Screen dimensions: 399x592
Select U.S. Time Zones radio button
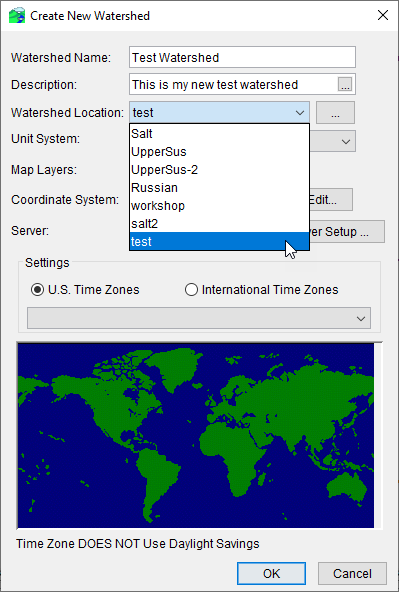click(x=37, y=290)
